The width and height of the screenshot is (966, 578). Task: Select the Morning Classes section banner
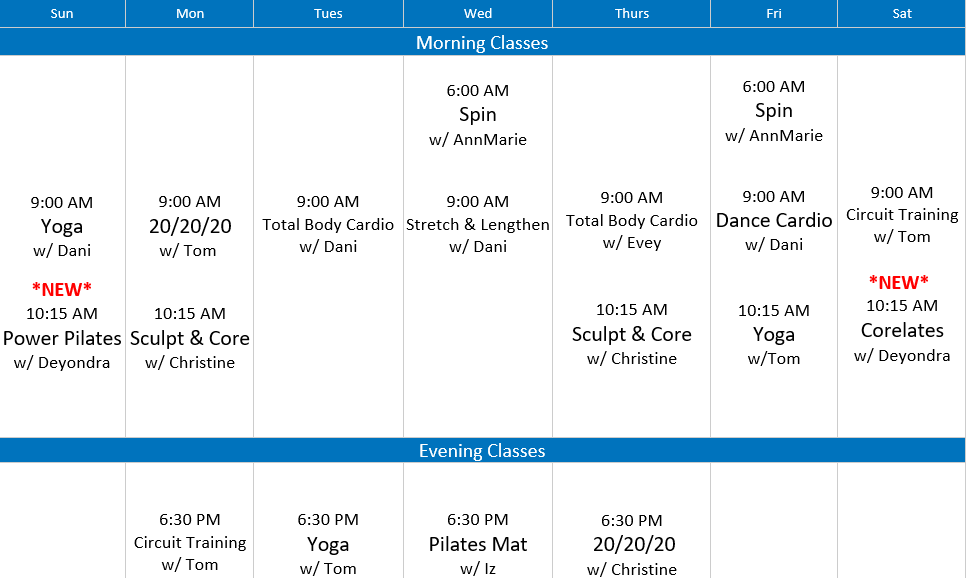coord(482,43)
